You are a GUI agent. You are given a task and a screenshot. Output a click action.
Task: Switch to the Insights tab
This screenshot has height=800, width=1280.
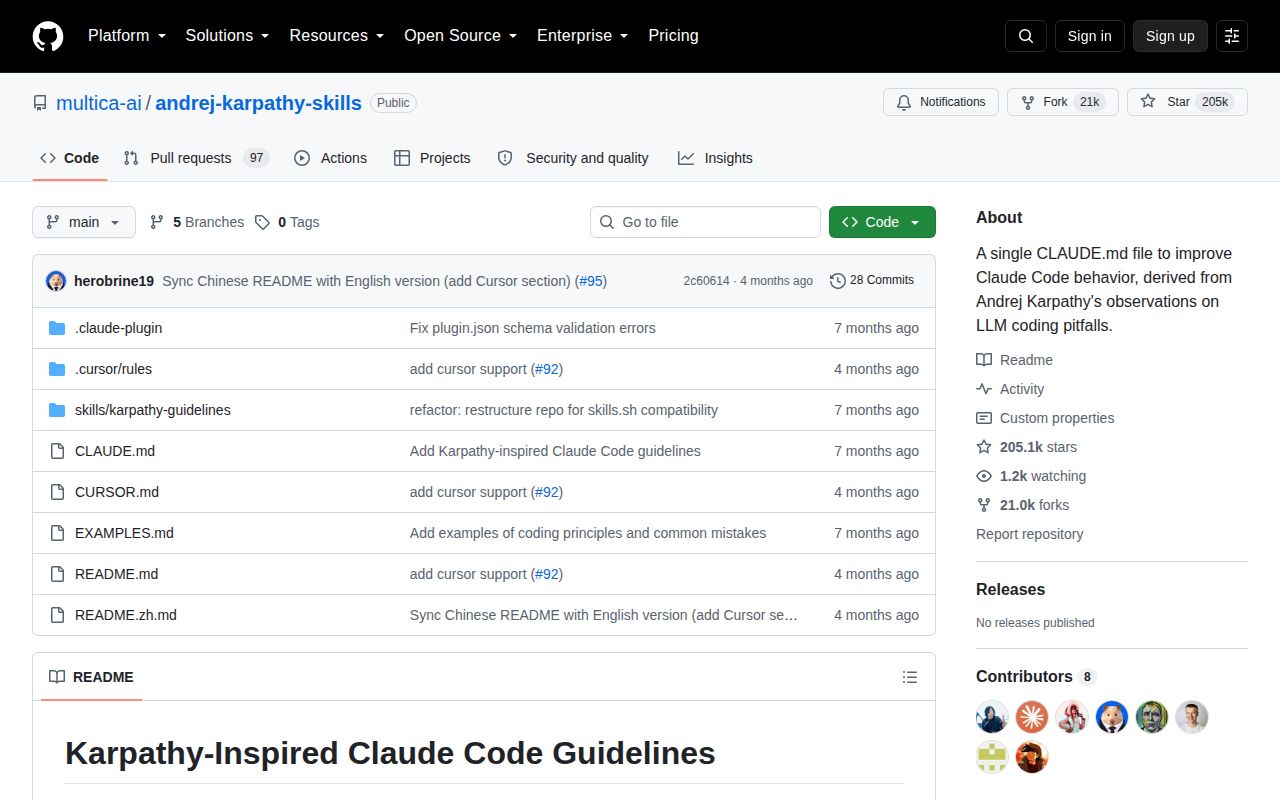715,158
